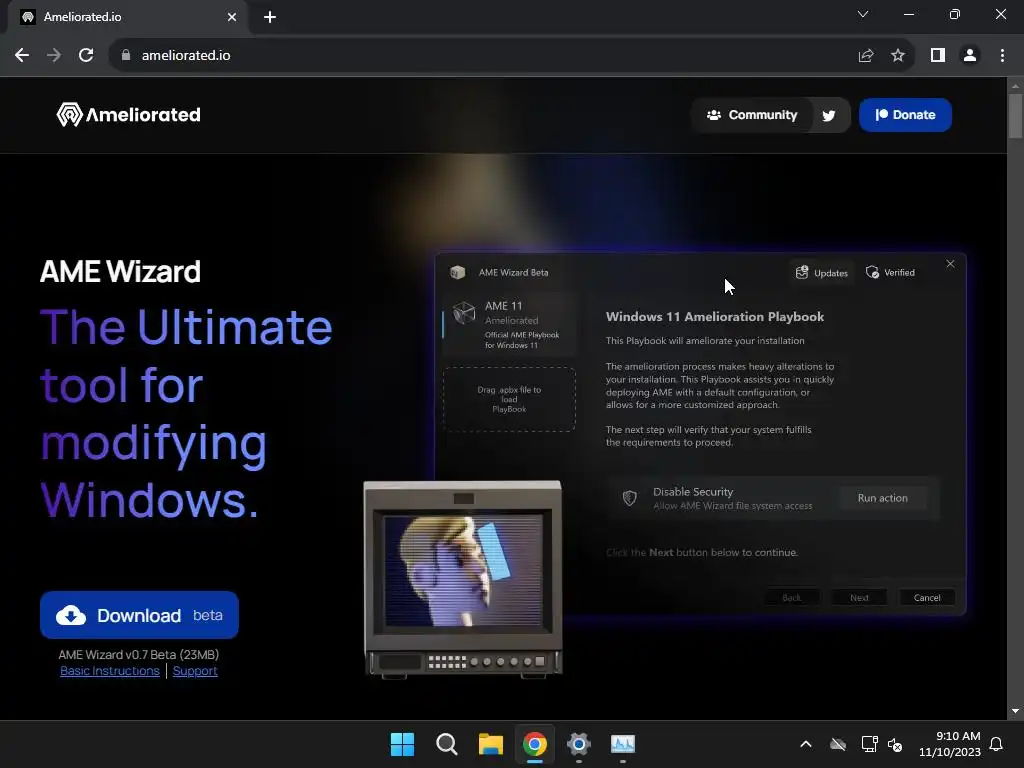Image resolution: width=1024 pixels, height=768 pixels.
Task: Open the Chrome three-dot menu
Action: [x=1002, y=56]
